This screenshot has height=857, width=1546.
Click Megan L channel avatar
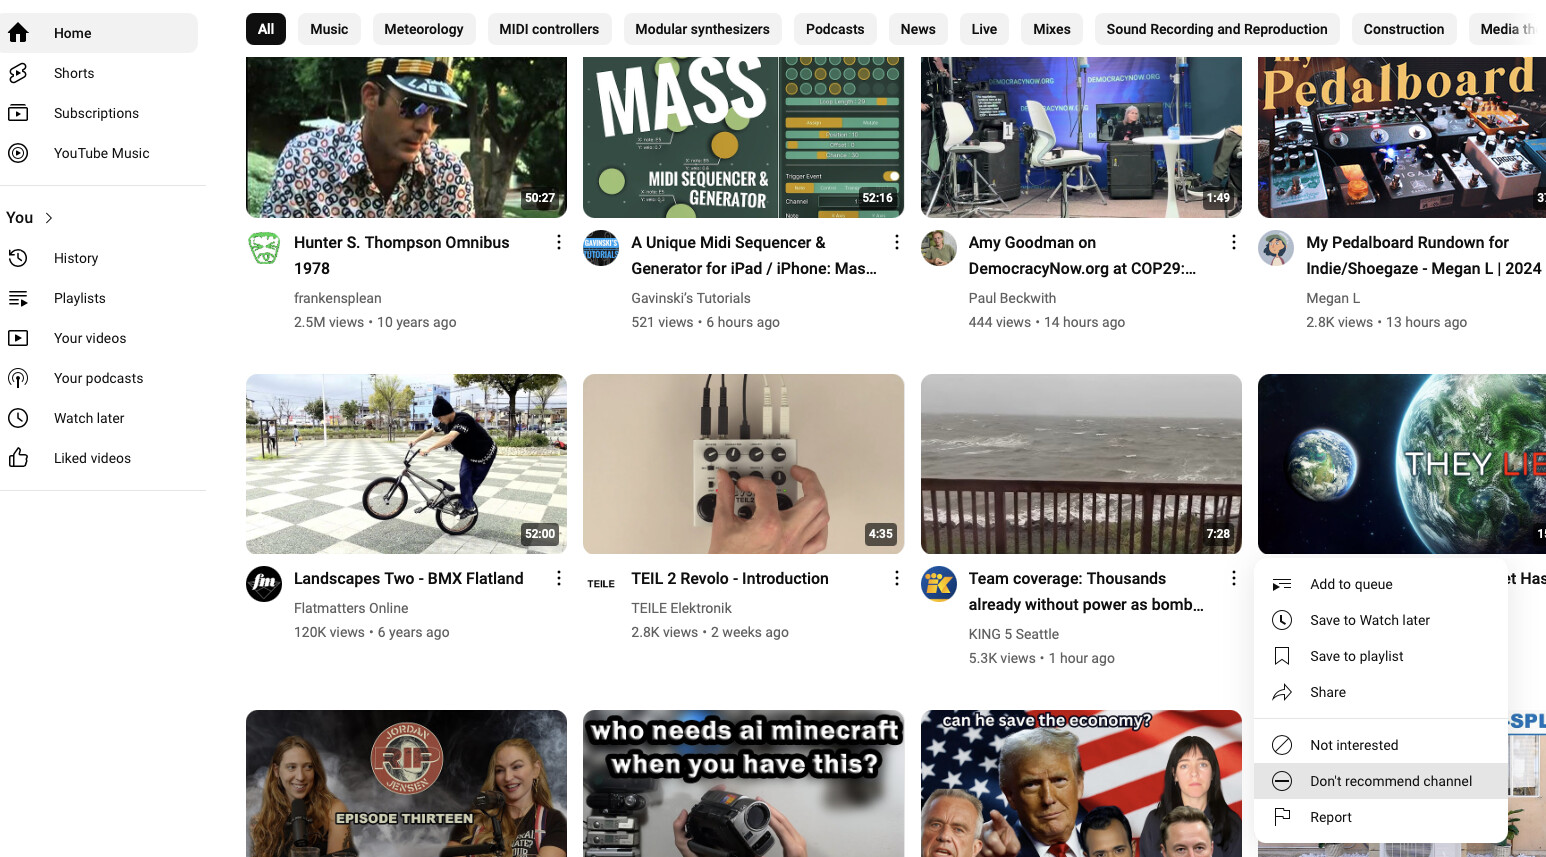1276,248
